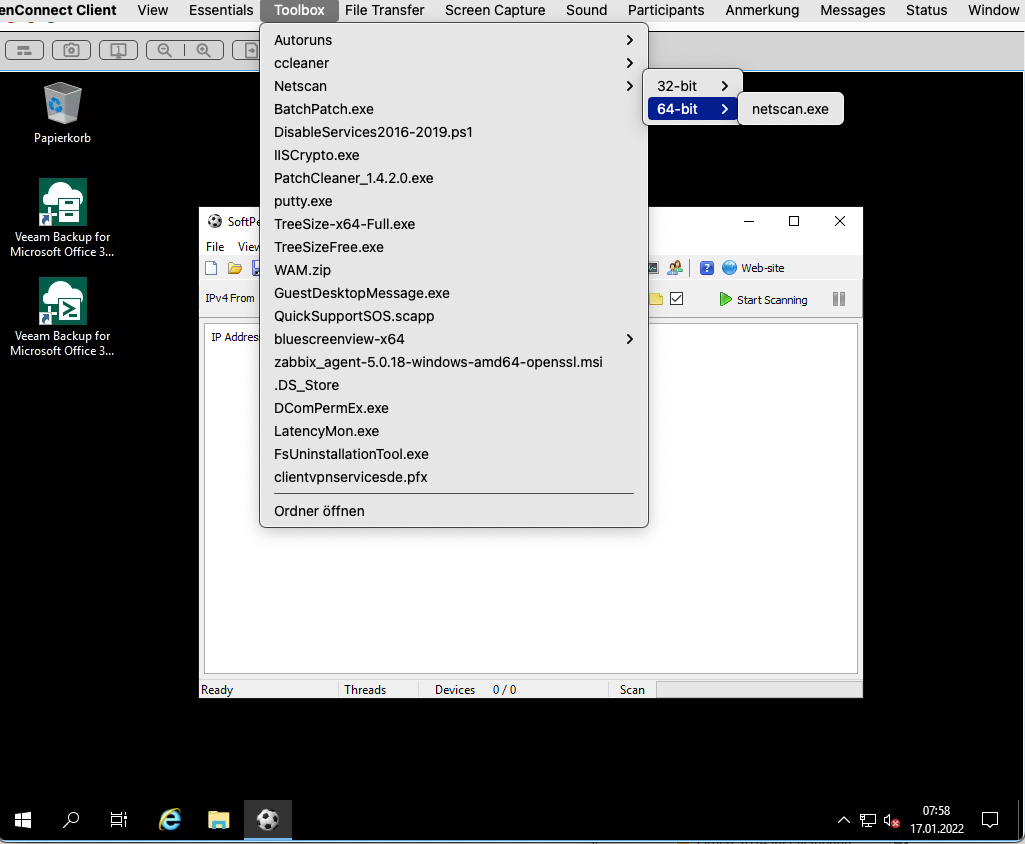Image resolution: width=1025 pixels, height=844 pixels.
Task: Take a screenshot with the camera icon
Action: pos(71,50)
